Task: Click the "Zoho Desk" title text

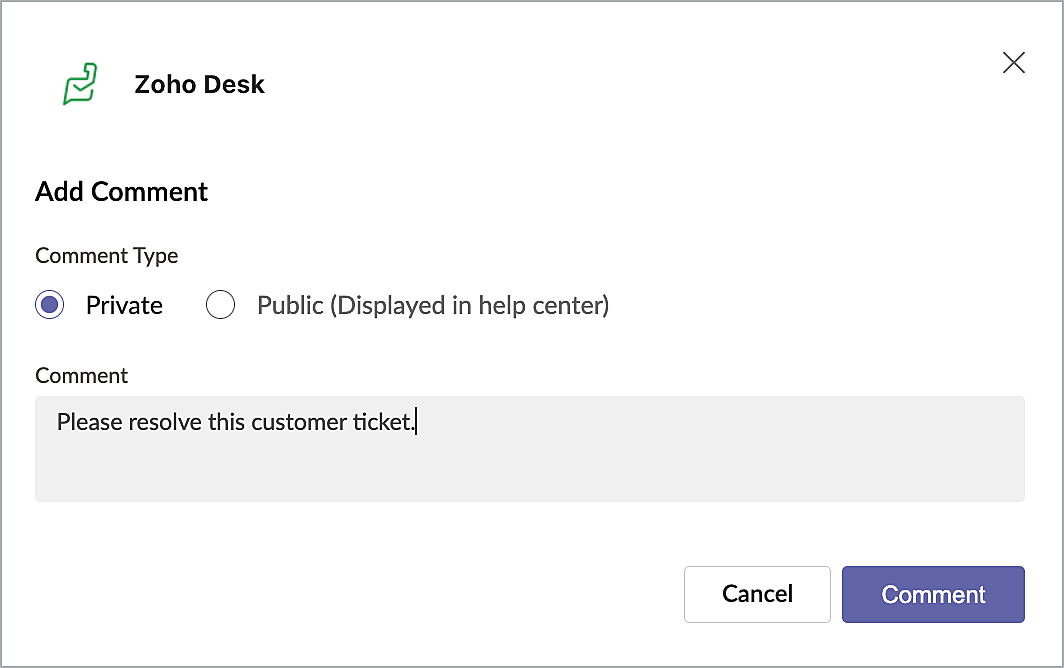Action: coord(199,84)
